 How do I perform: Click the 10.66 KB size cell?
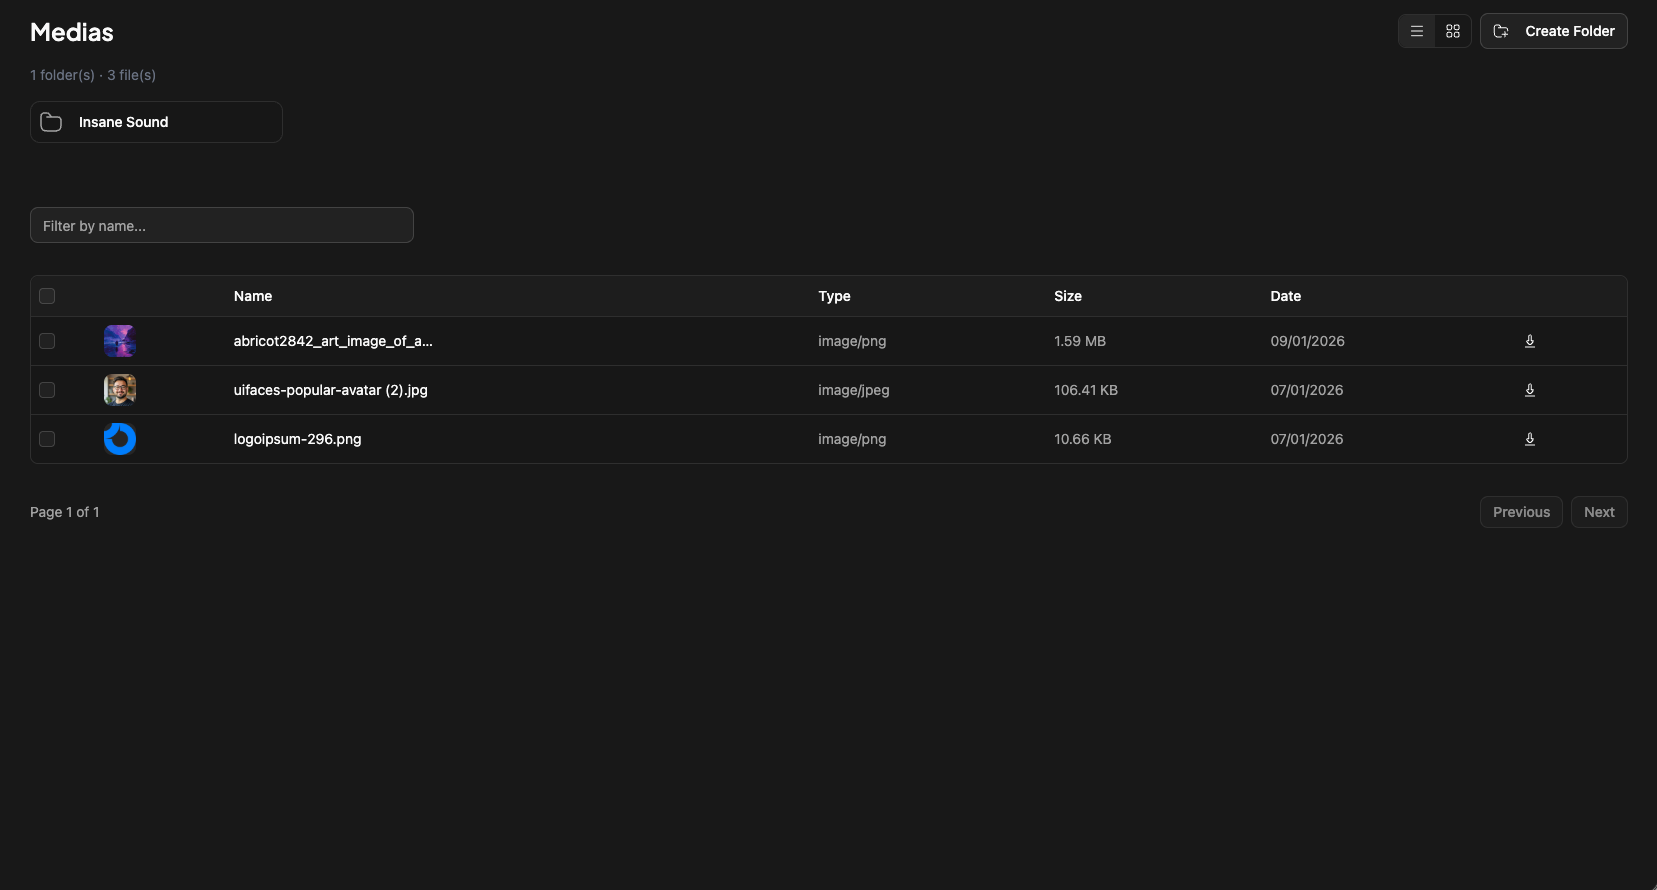click(x=1083, y=439)
